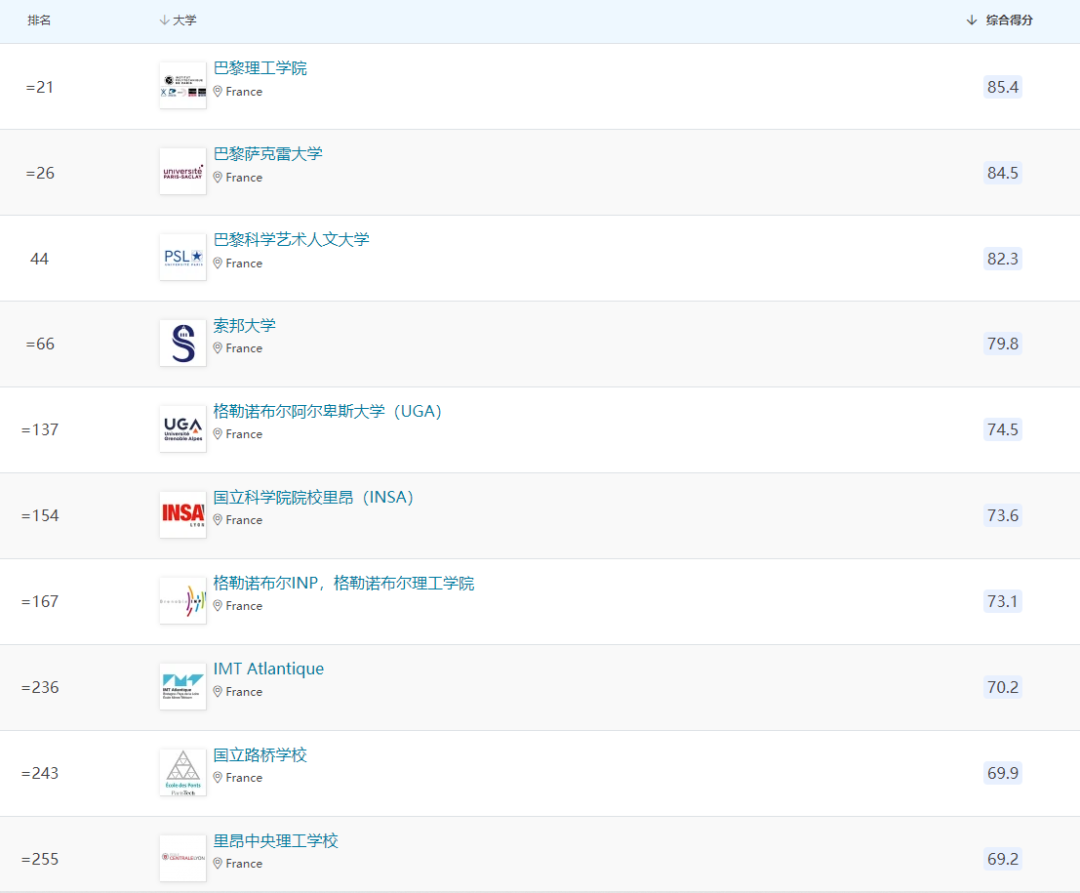Click the score 84.5
Image resolution: width=1080 pixels, height=893 pixels.
coord(1002,173)
